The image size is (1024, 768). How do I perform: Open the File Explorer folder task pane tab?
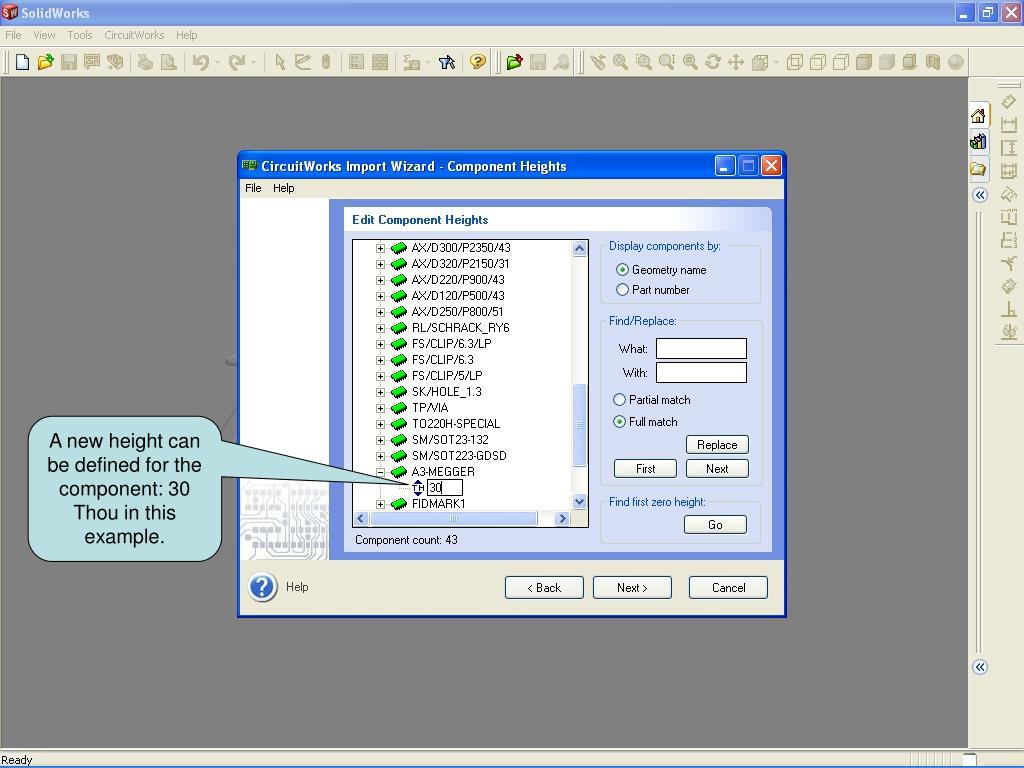coord(978,169)
